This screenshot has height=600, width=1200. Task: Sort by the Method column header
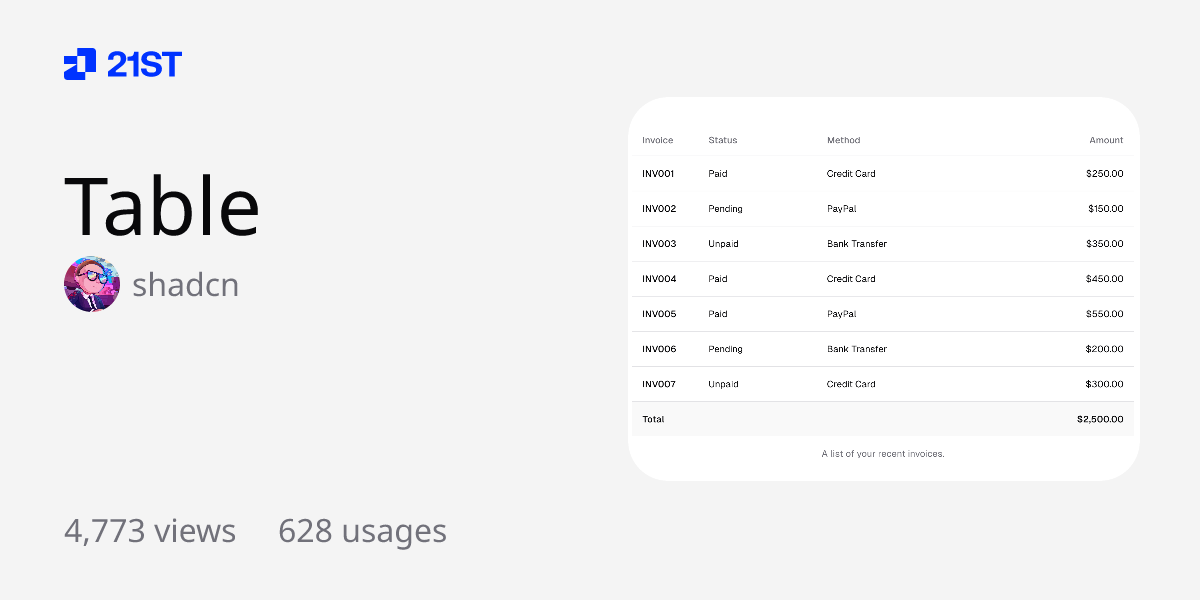click(x=843, y=140)
